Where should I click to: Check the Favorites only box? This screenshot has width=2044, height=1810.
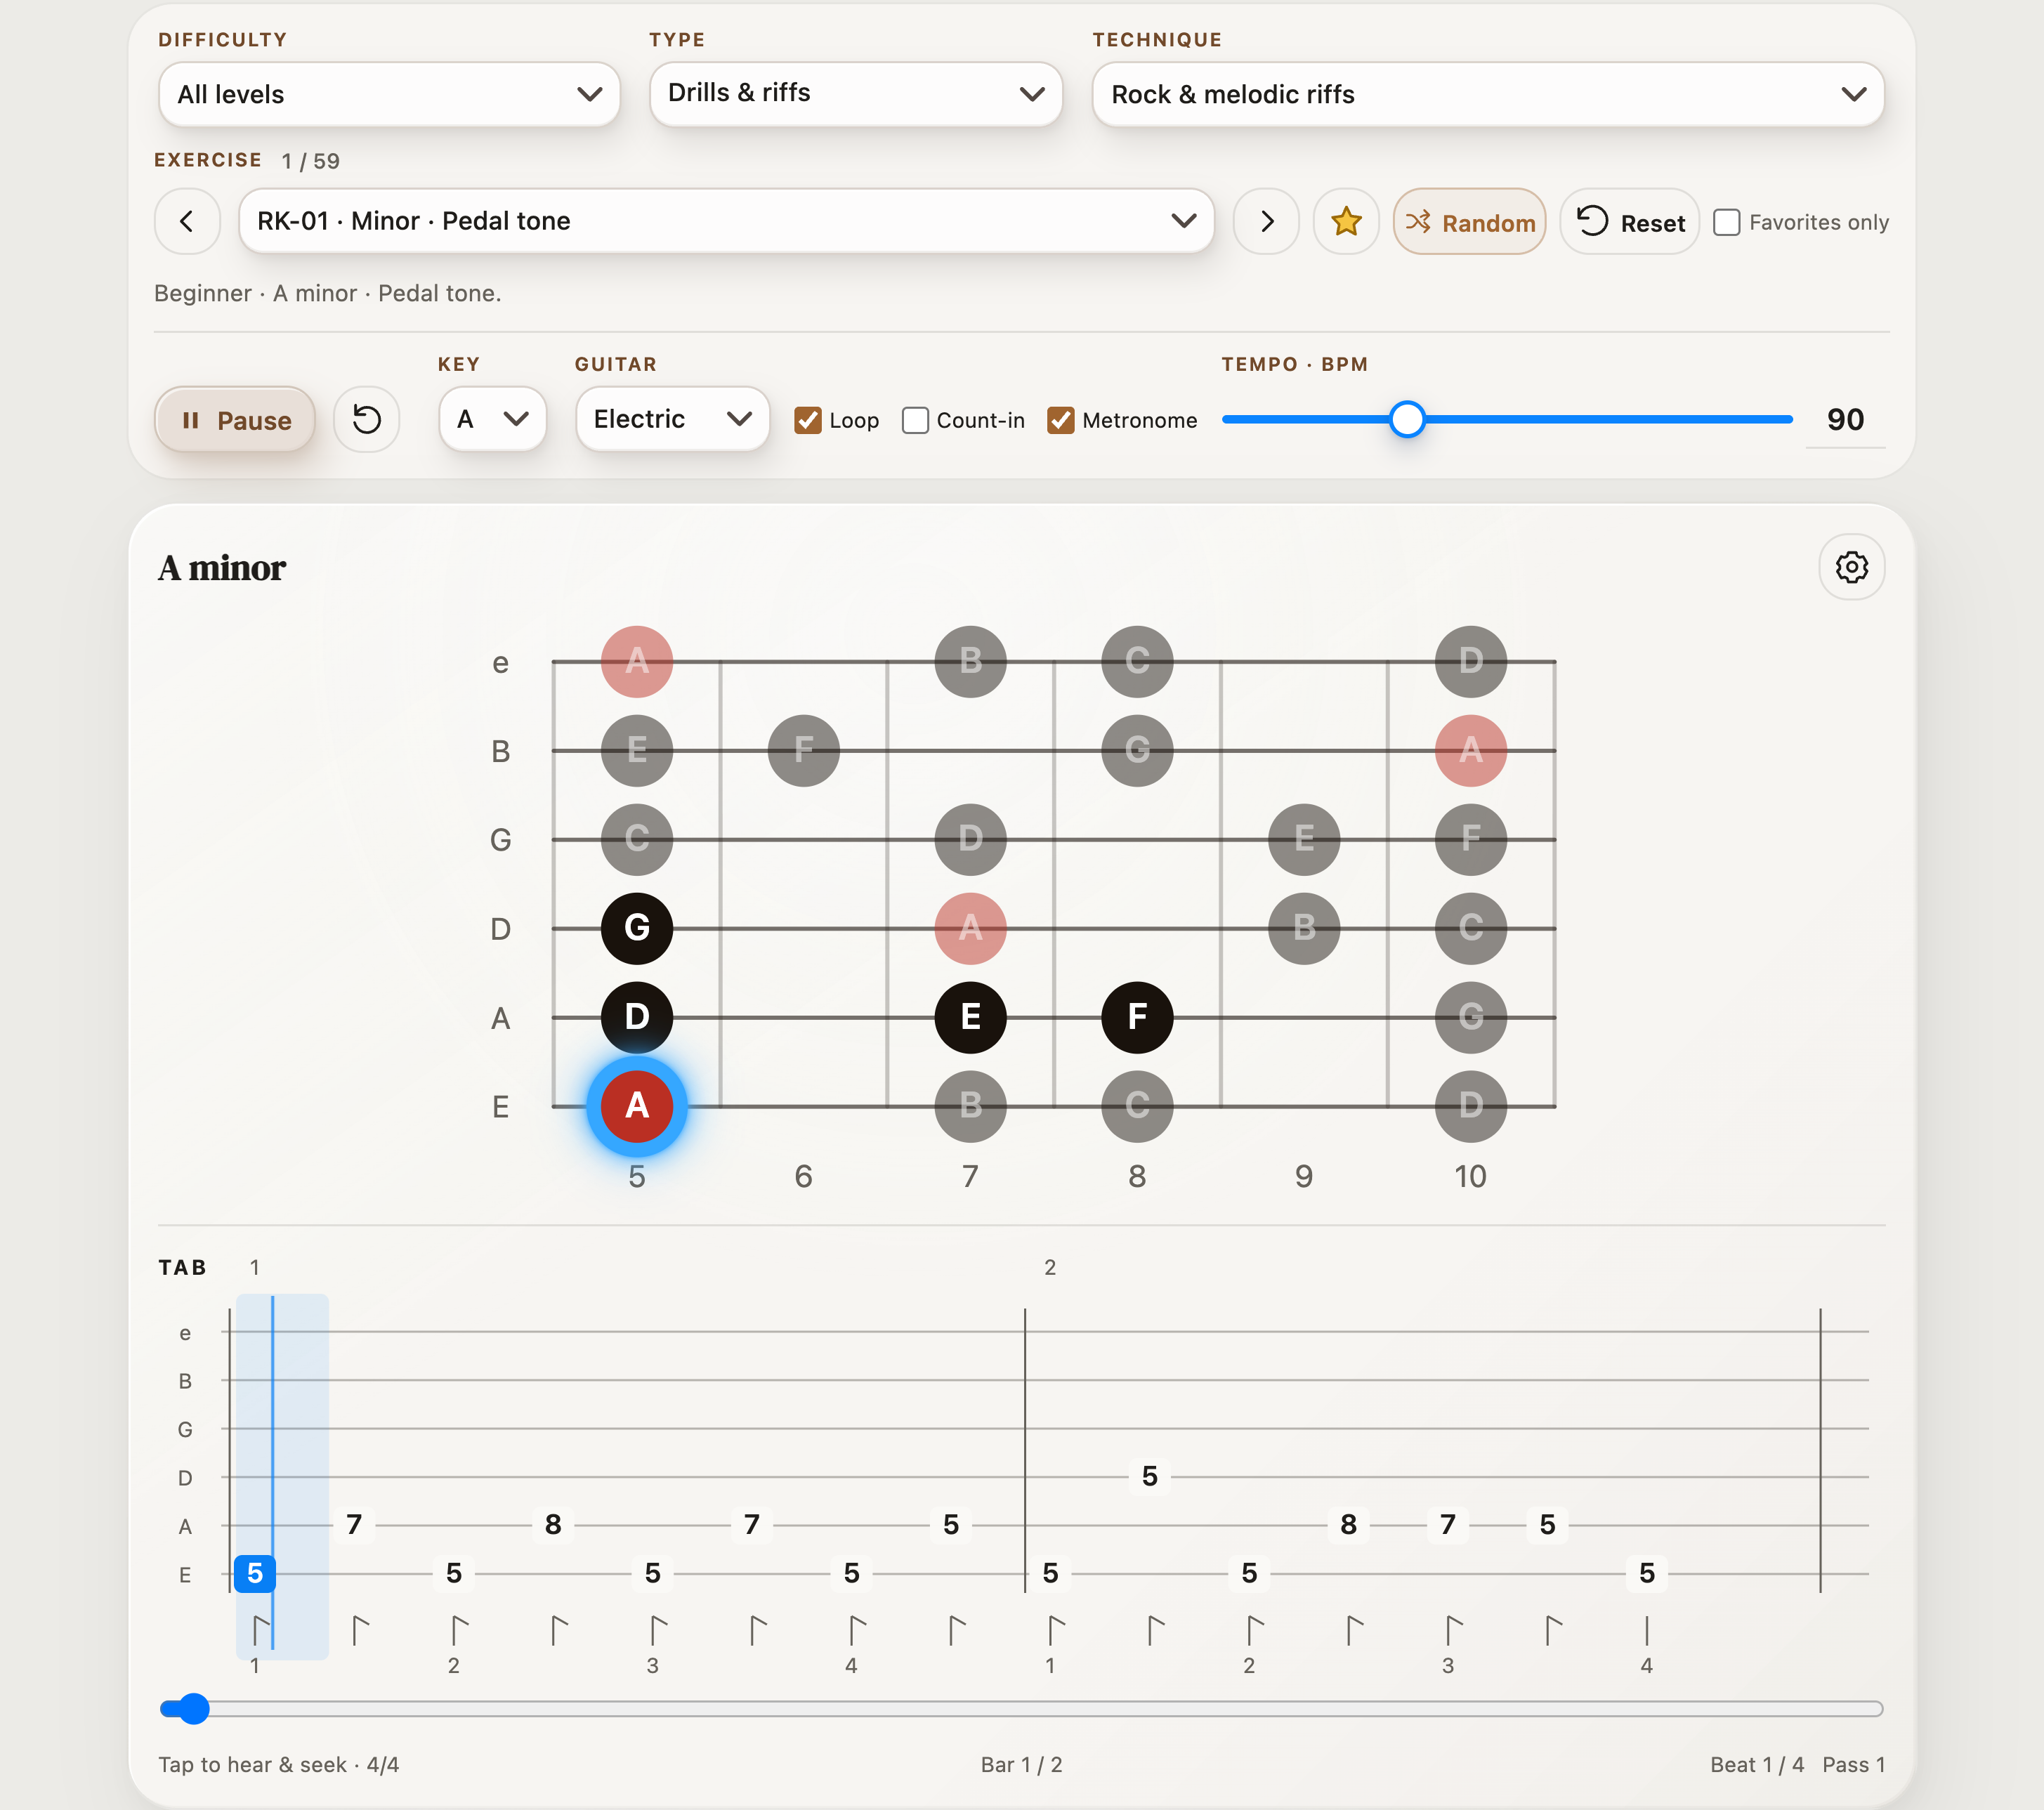click(1727, 222)
